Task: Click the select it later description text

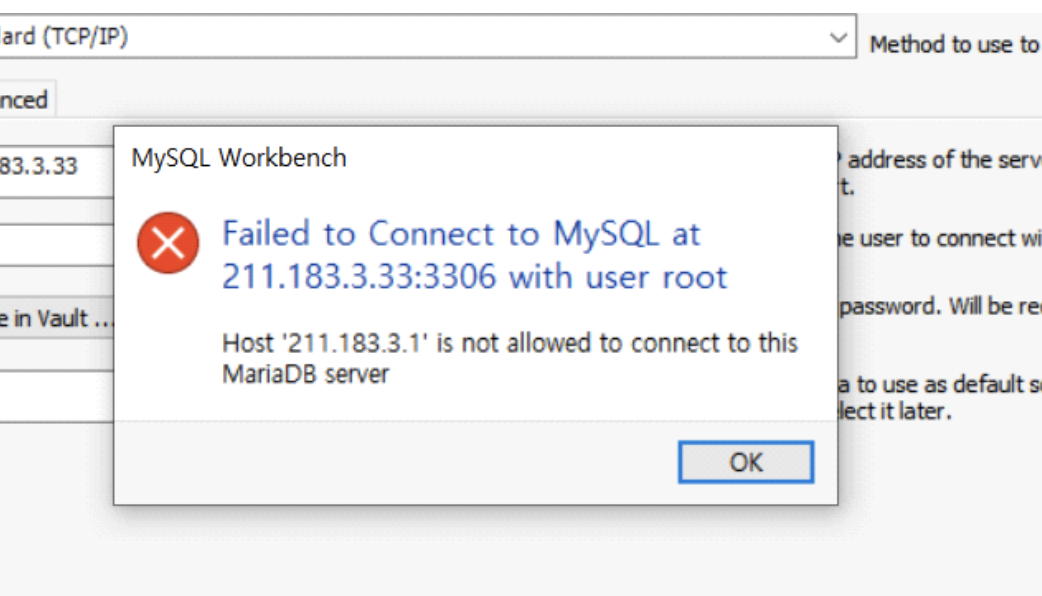Action: [x=894, y=411]
